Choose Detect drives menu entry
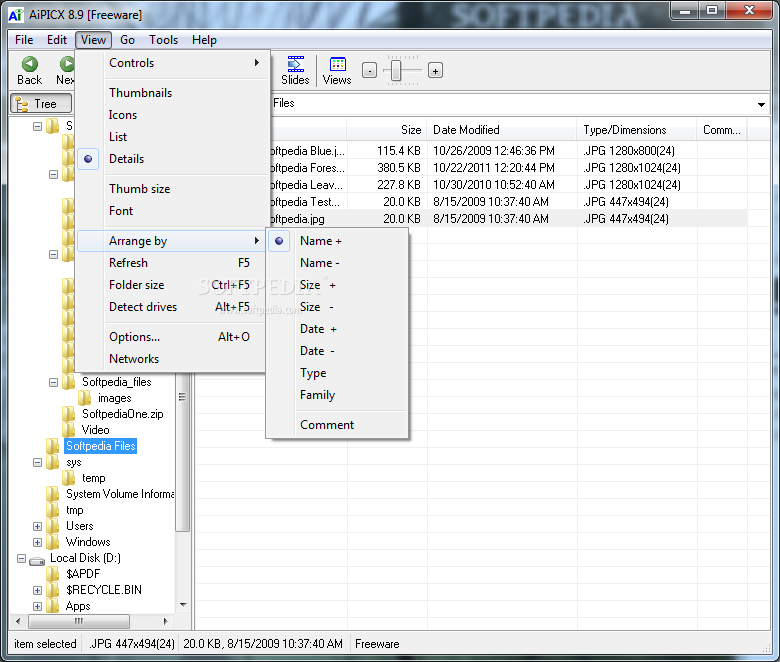This screenshot has width=780, height=662. (x=172, y=307)
